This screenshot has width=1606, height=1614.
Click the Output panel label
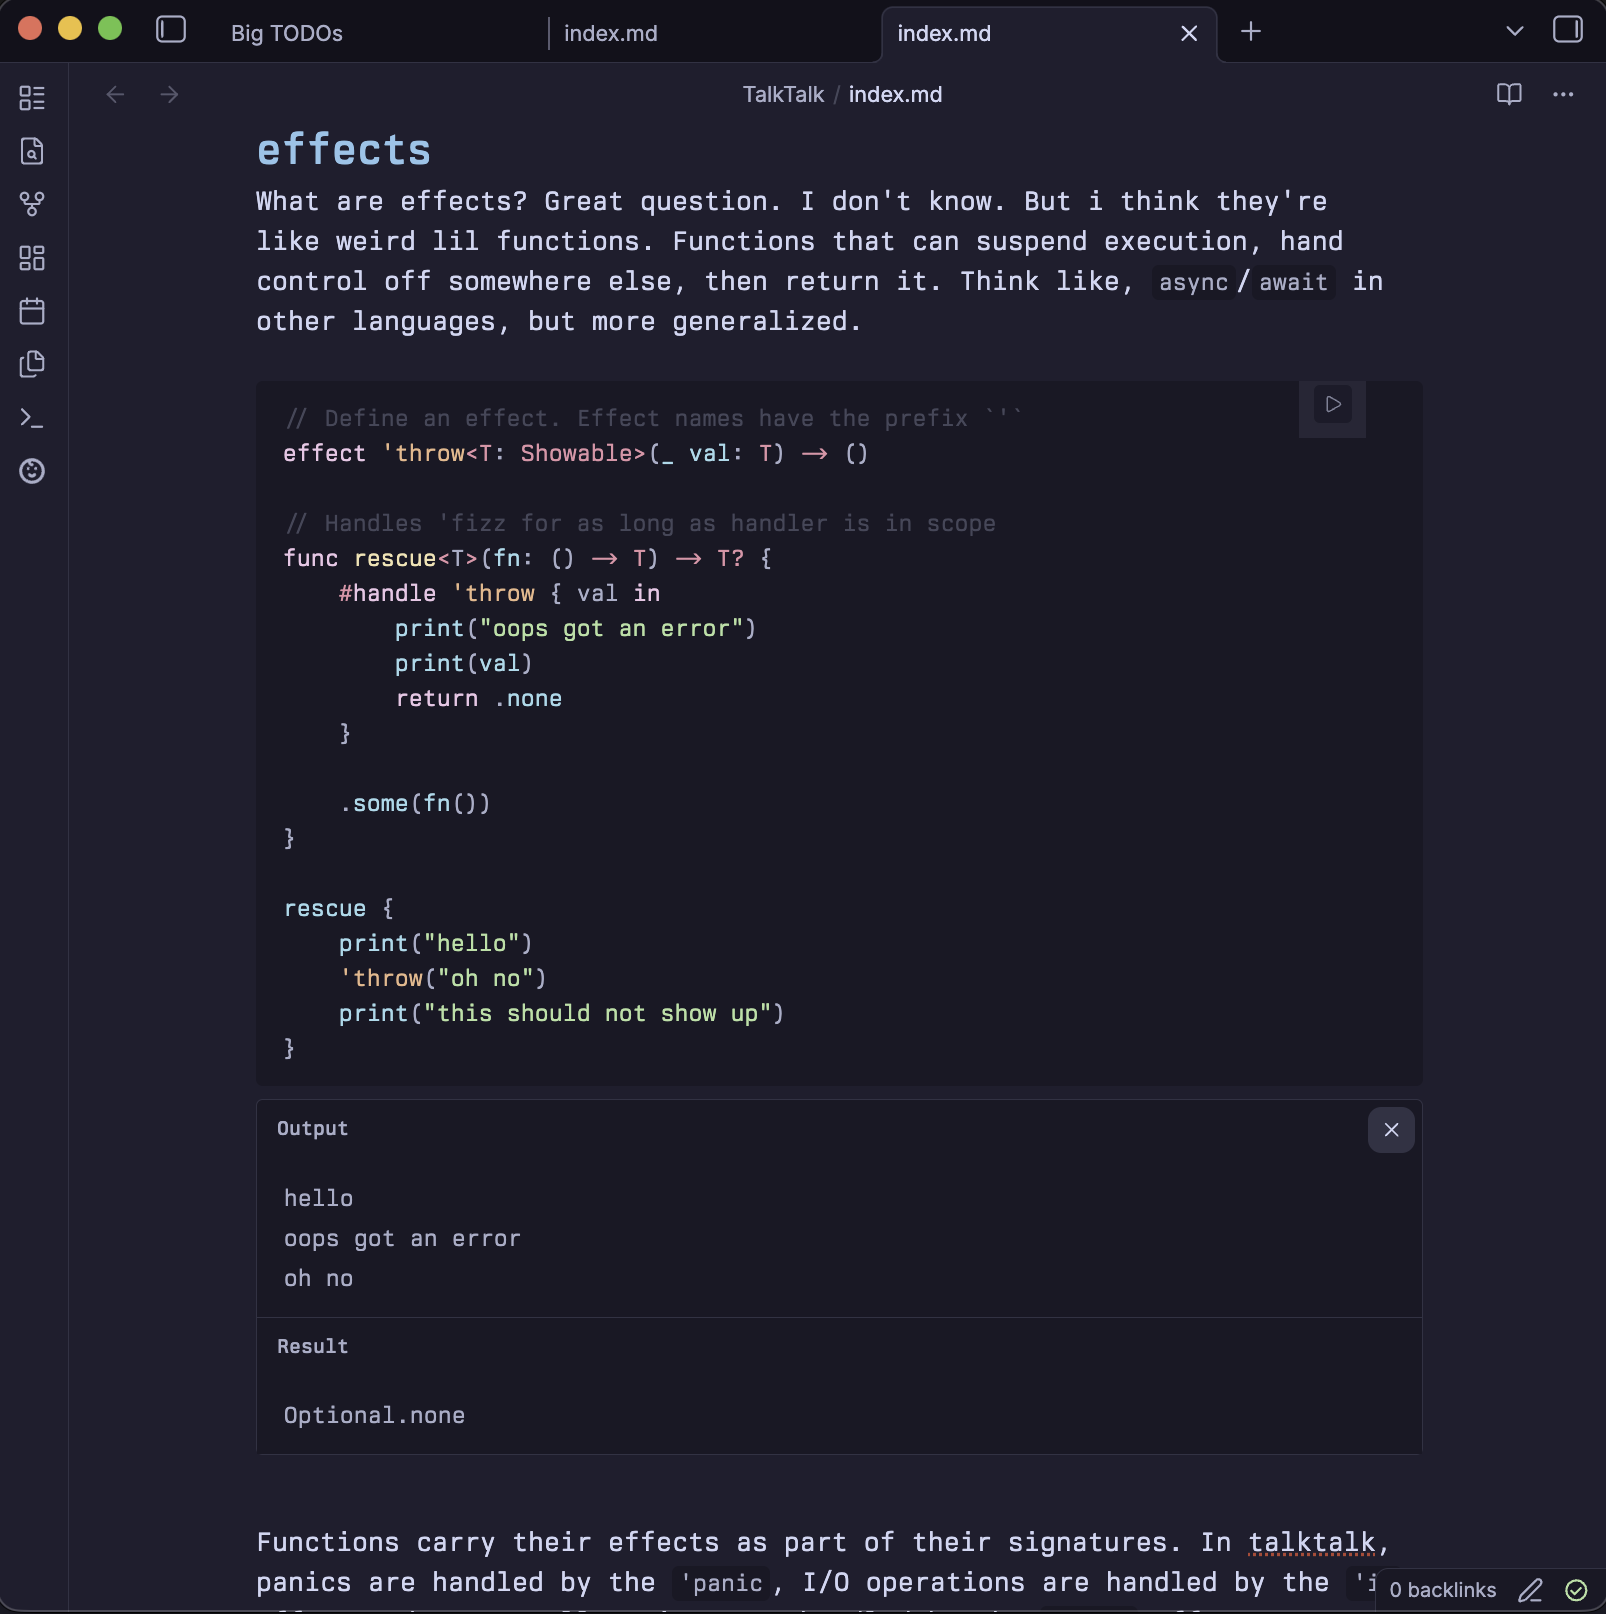click(312, 1128)
